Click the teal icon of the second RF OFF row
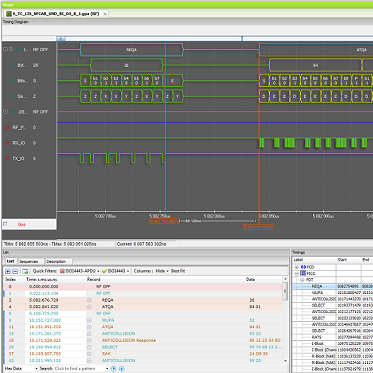The width and height of the screenshot is (373, 373). point(13,112)
